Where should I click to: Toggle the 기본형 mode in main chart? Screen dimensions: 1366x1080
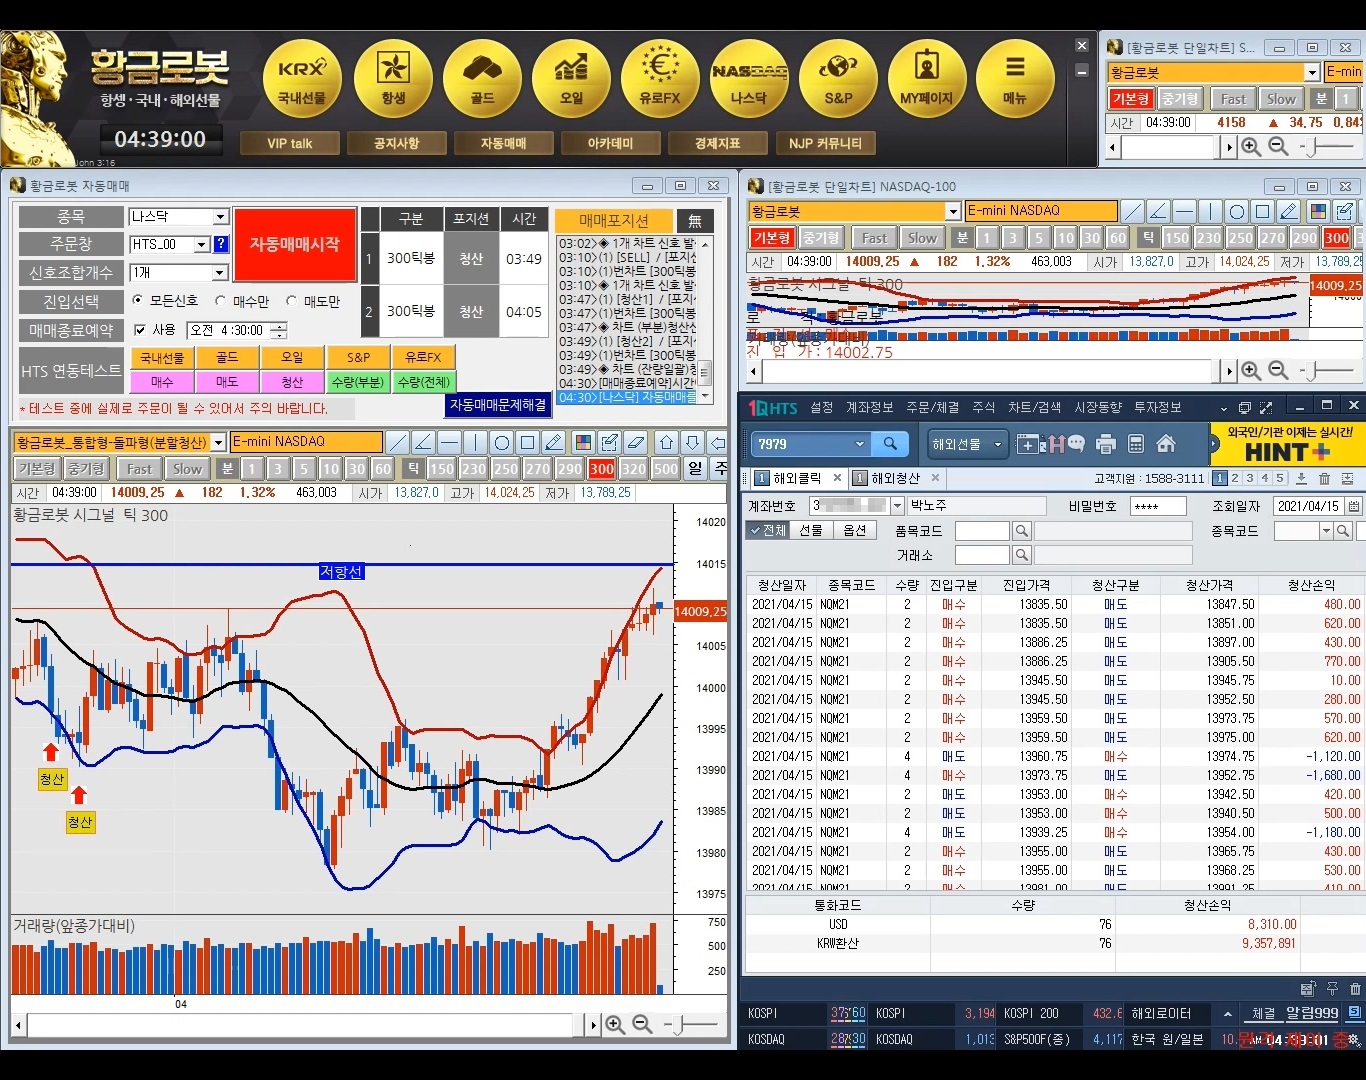pos(37,468)
